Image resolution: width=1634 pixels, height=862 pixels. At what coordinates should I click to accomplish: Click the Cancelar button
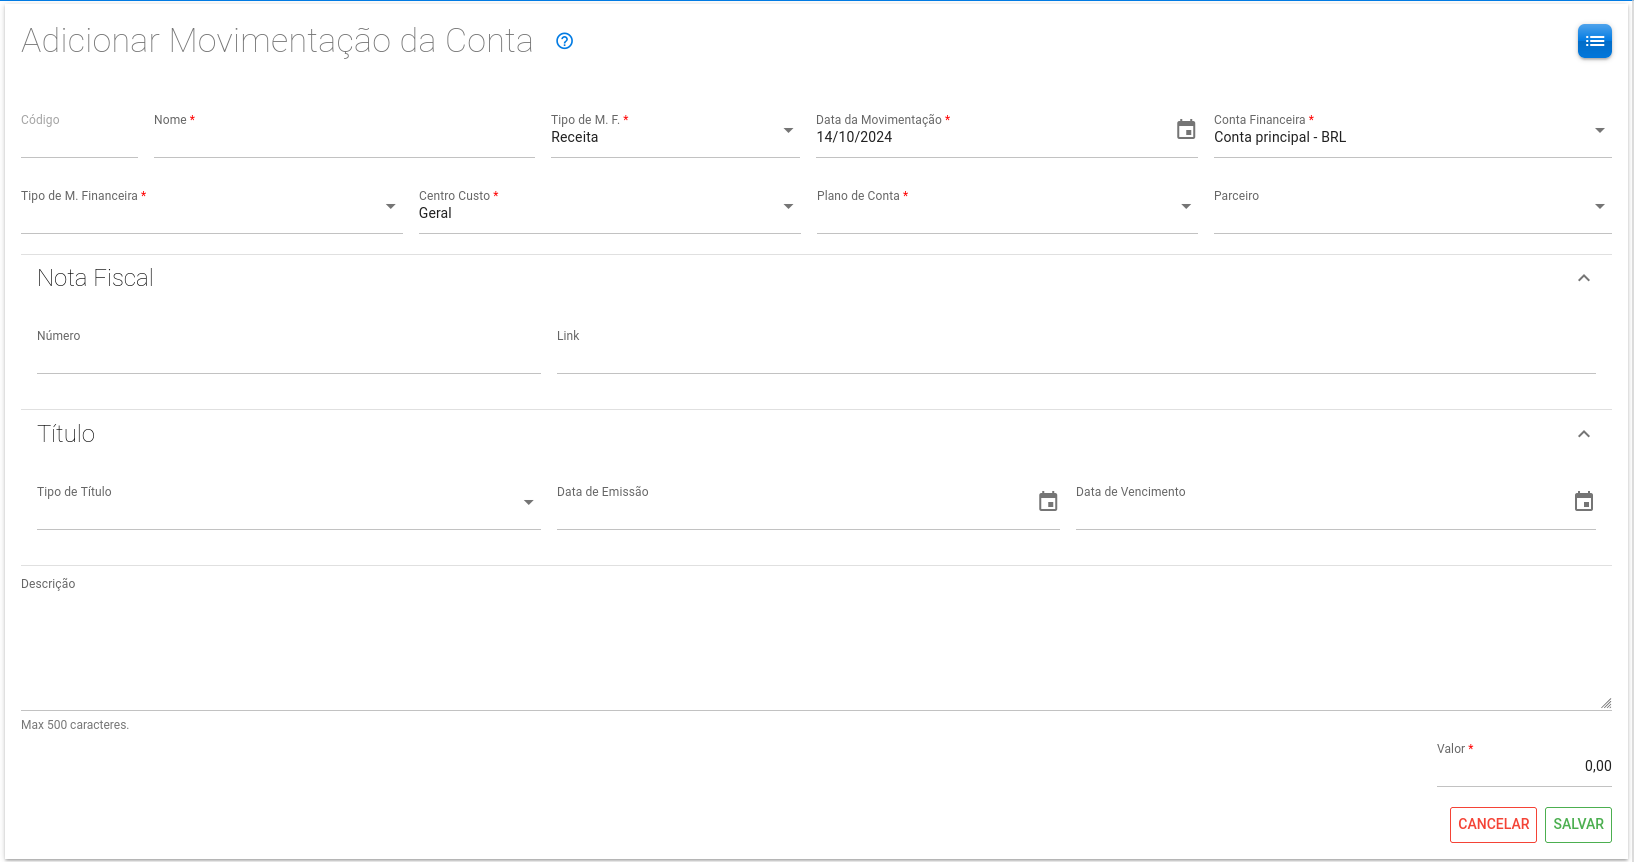pyautogui.click(x=1493, y=824)
